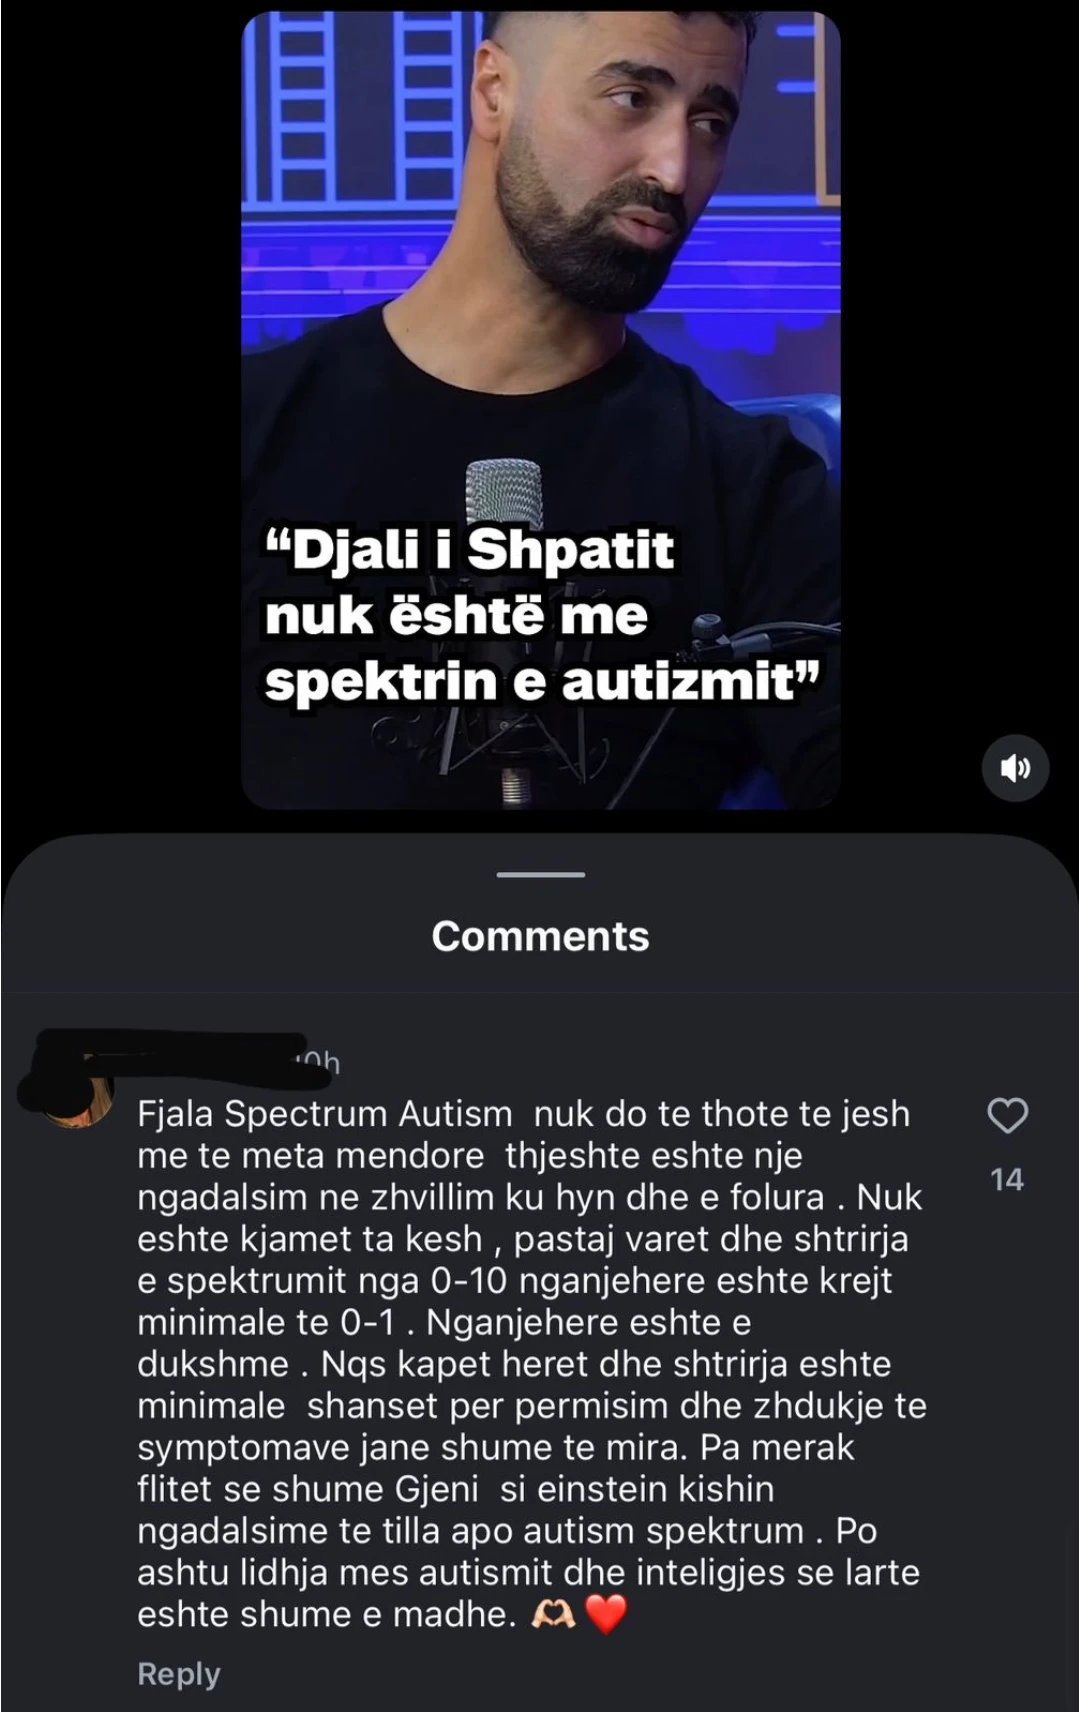Mute the video with the speaker icon
1079x1712 pixels.
pos(1015,768)
